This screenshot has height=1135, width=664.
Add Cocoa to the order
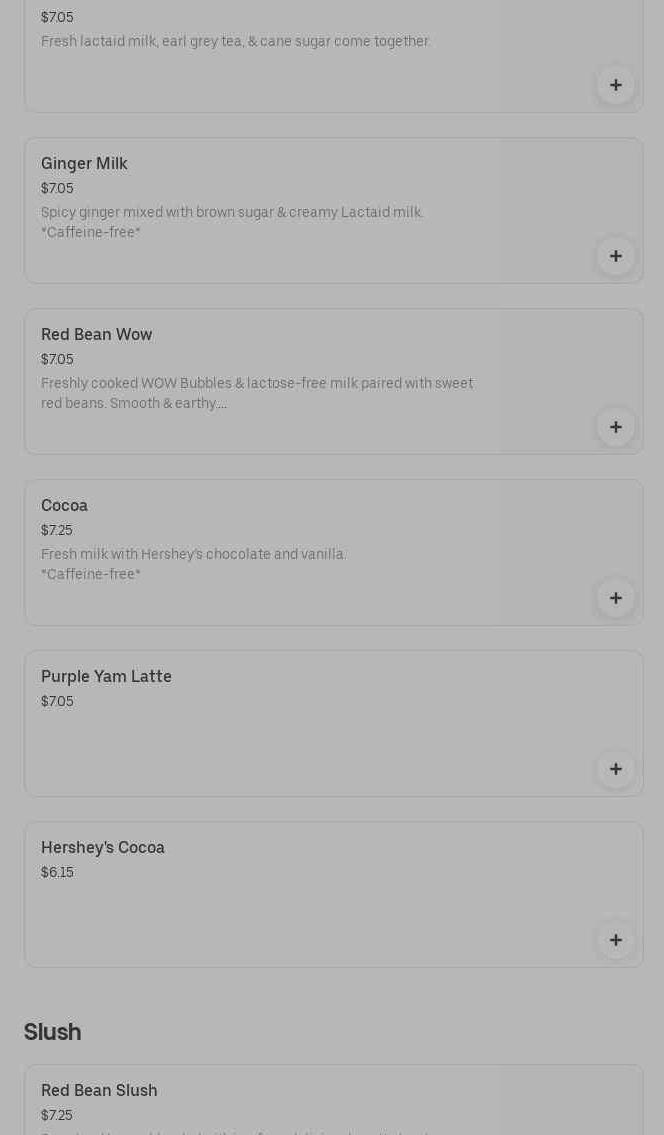[615, 598]
